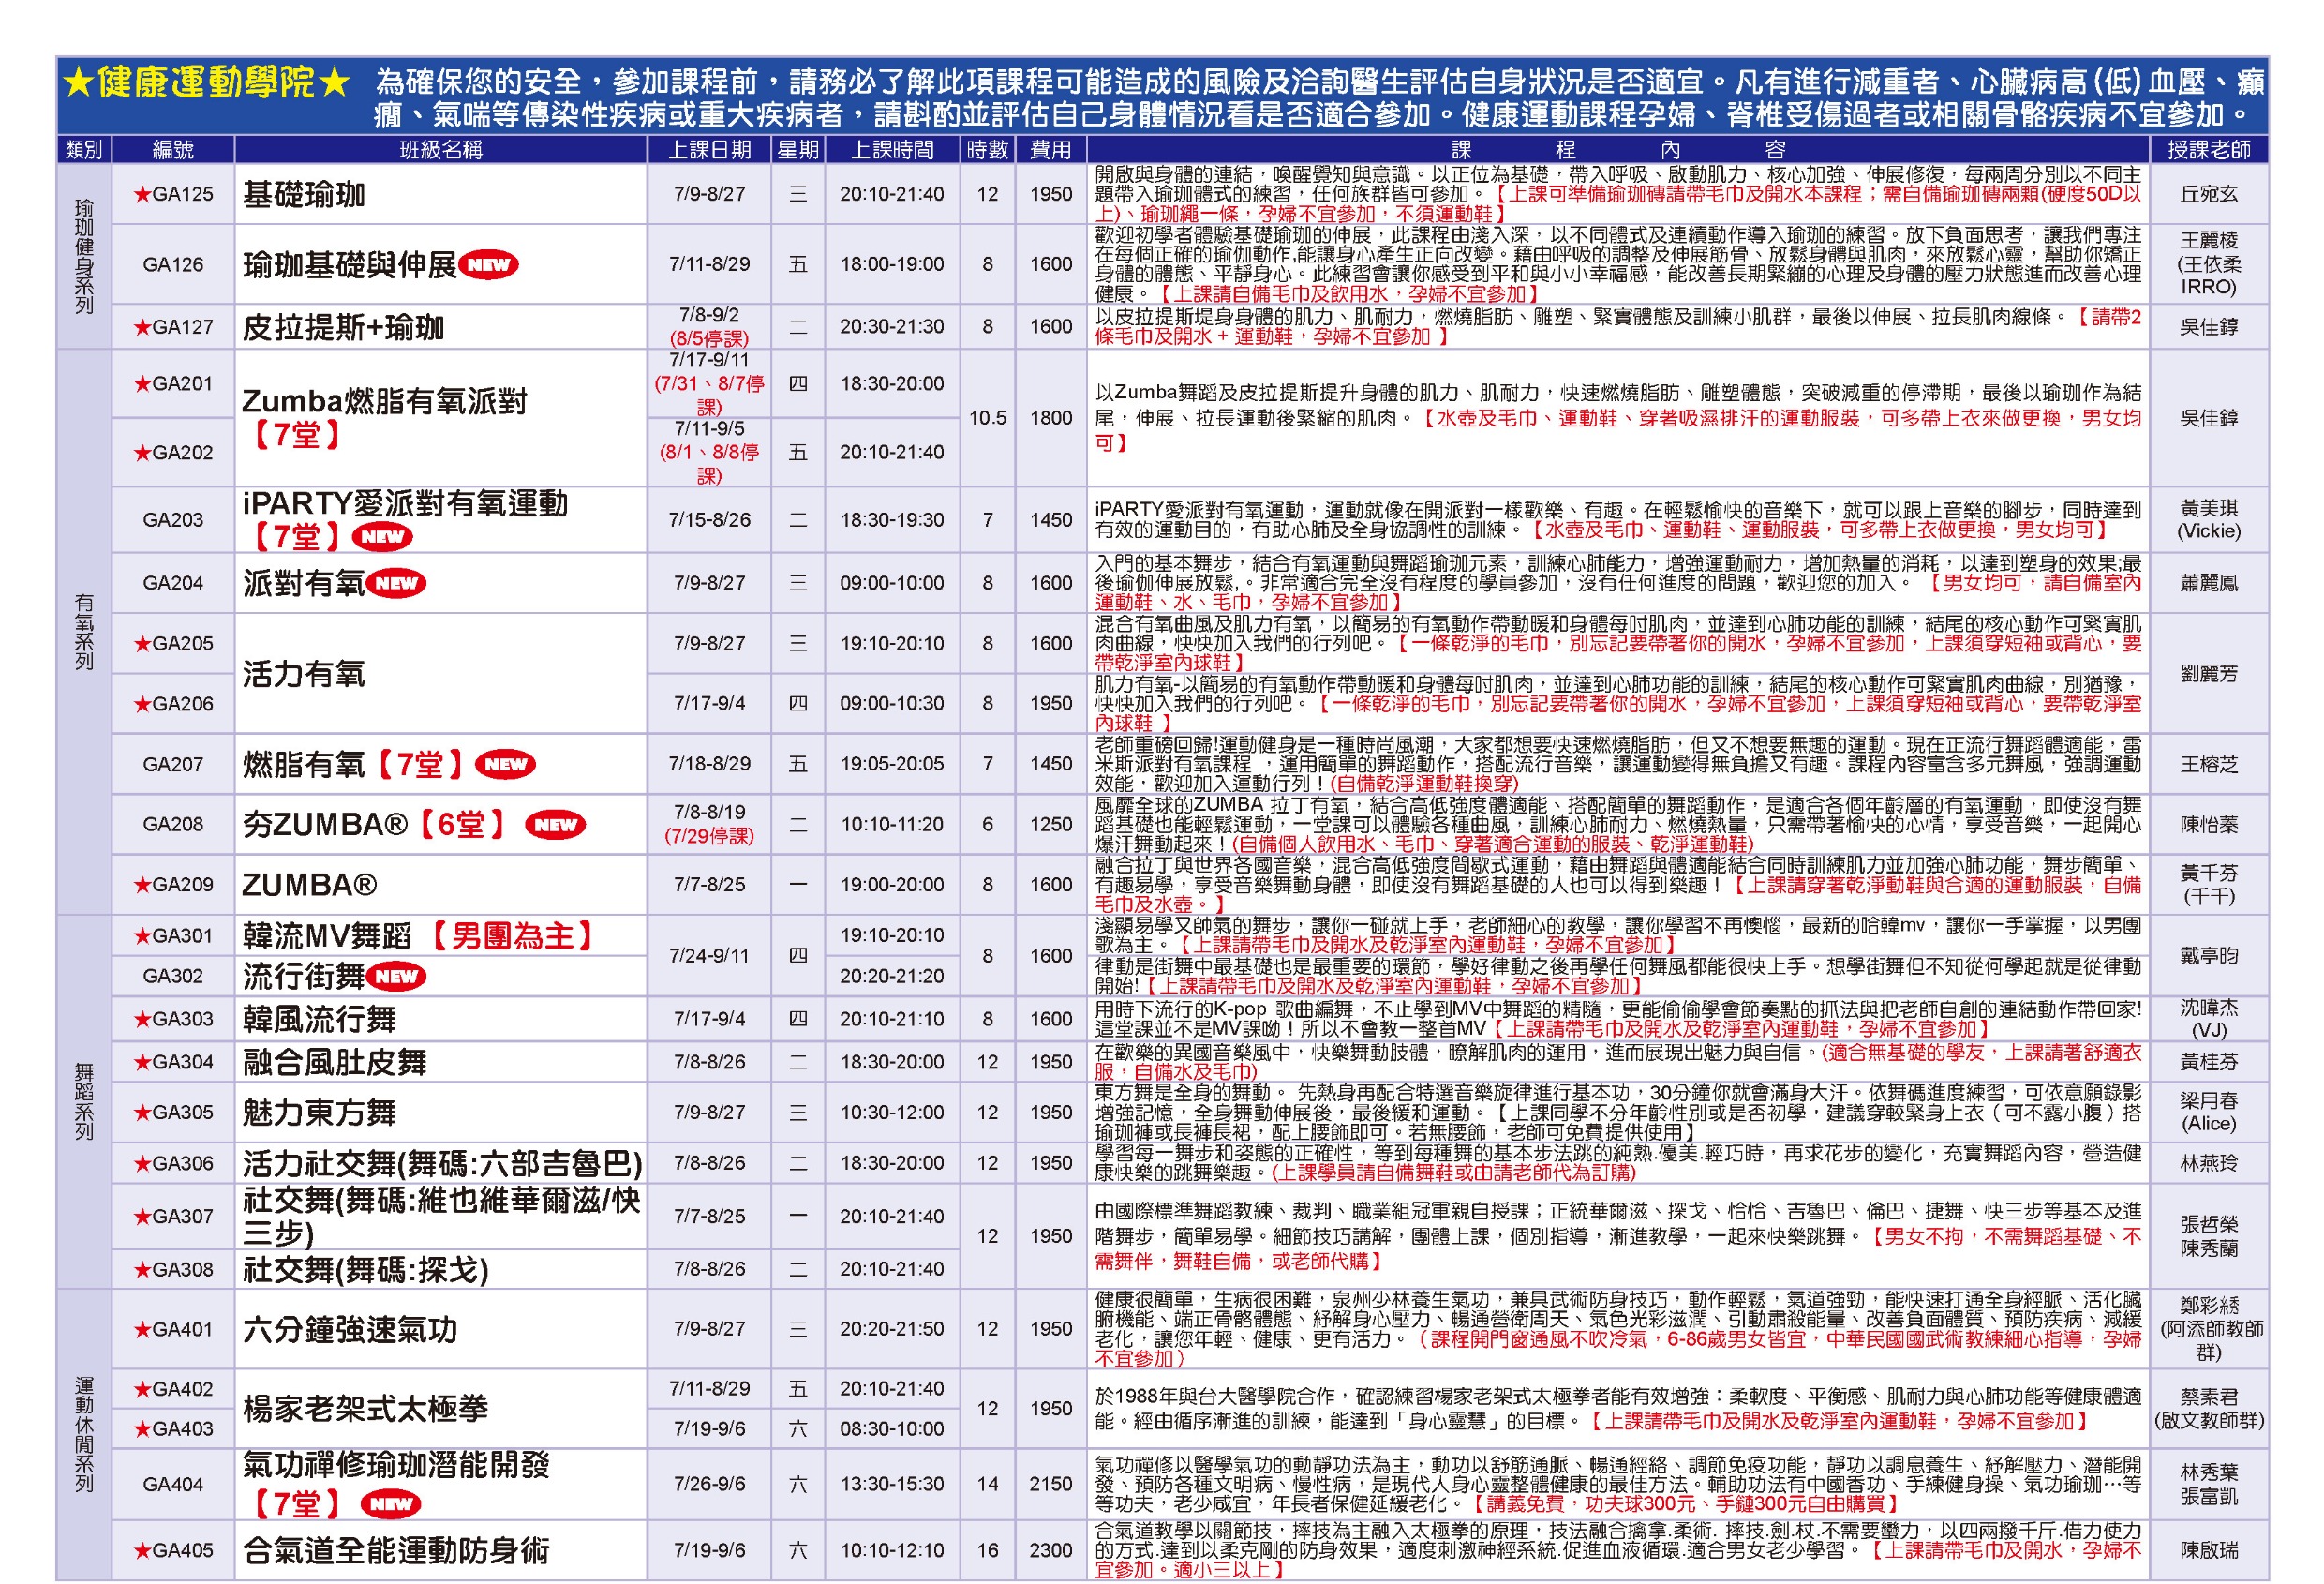Click the 授課老師 column header
Image resolution: width=2324 pixels, height=1584 pixels.
[x=2208, y=150]
